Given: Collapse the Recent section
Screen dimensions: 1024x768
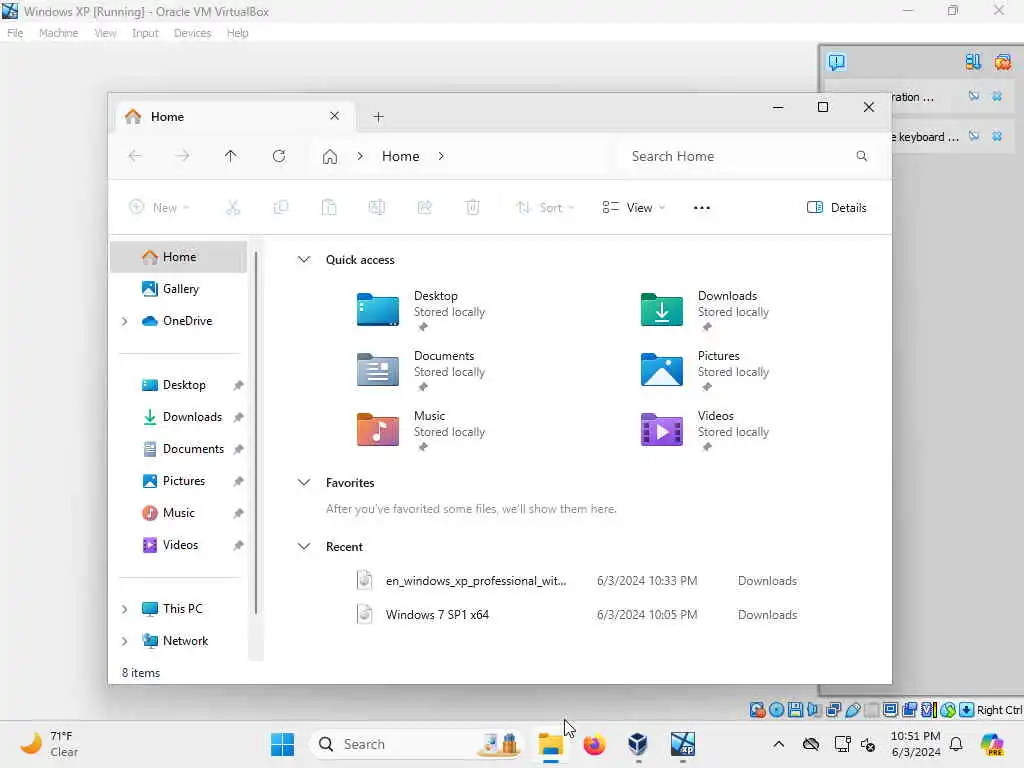Looking at the screenshot, I should pyautogui.click(x=304, y=547).
